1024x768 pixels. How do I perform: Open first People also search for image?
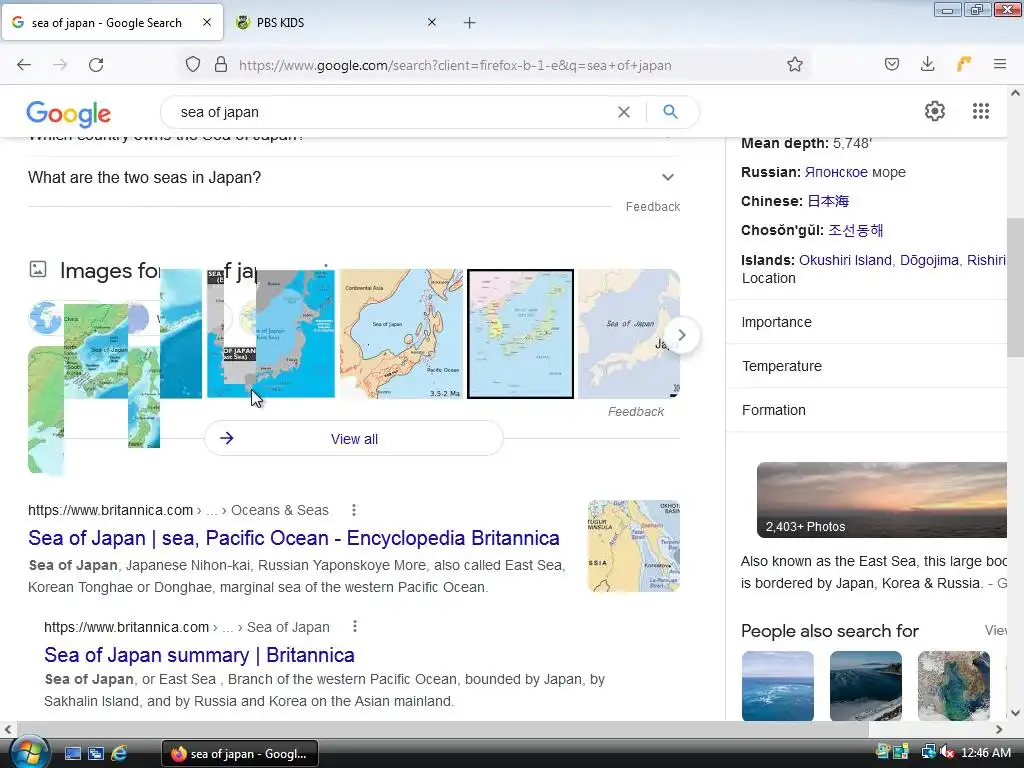[778, 686]
